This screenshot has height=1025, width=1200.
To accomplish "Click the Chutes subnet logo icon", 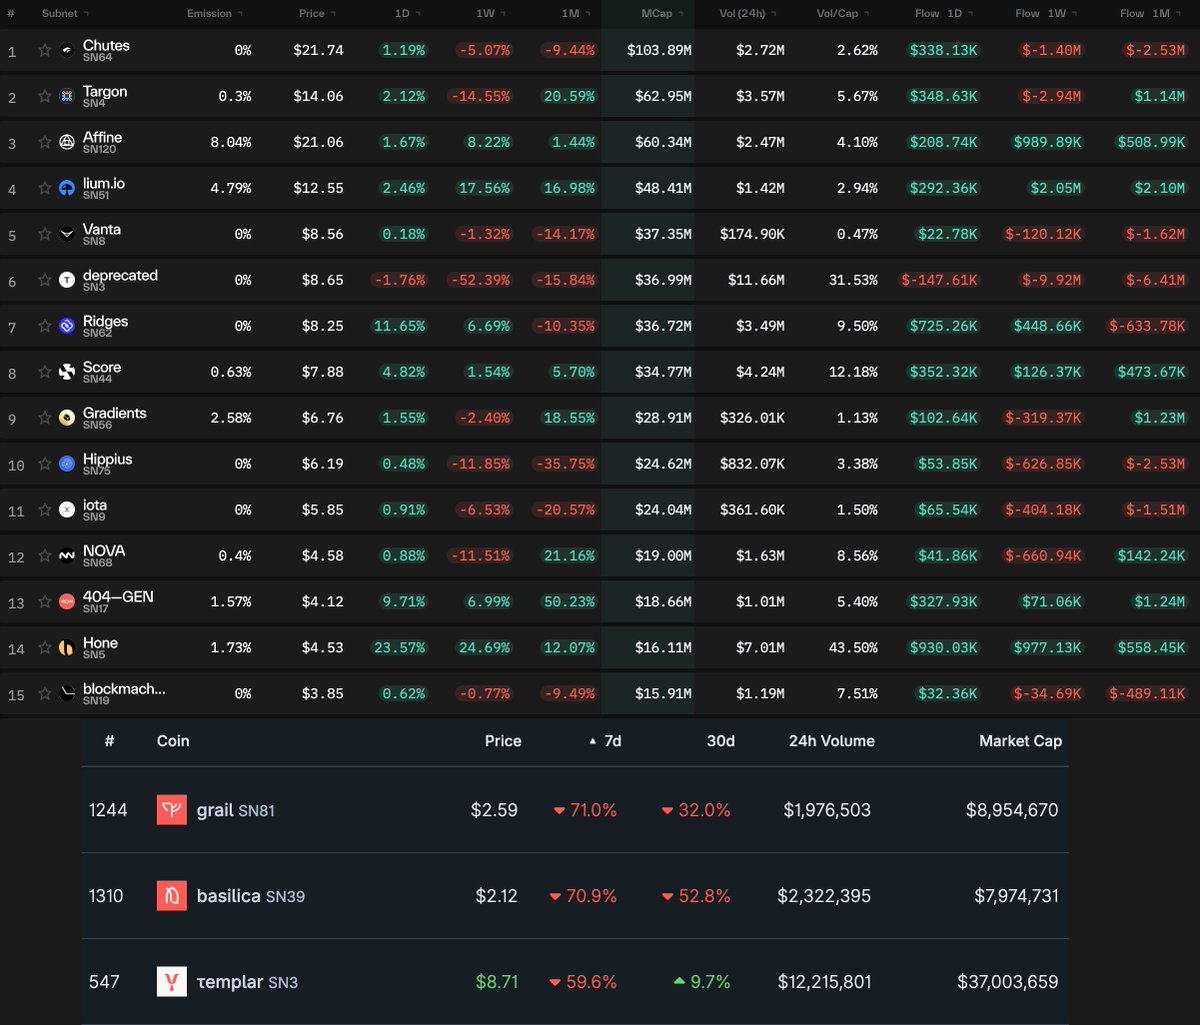I will 67,50.
